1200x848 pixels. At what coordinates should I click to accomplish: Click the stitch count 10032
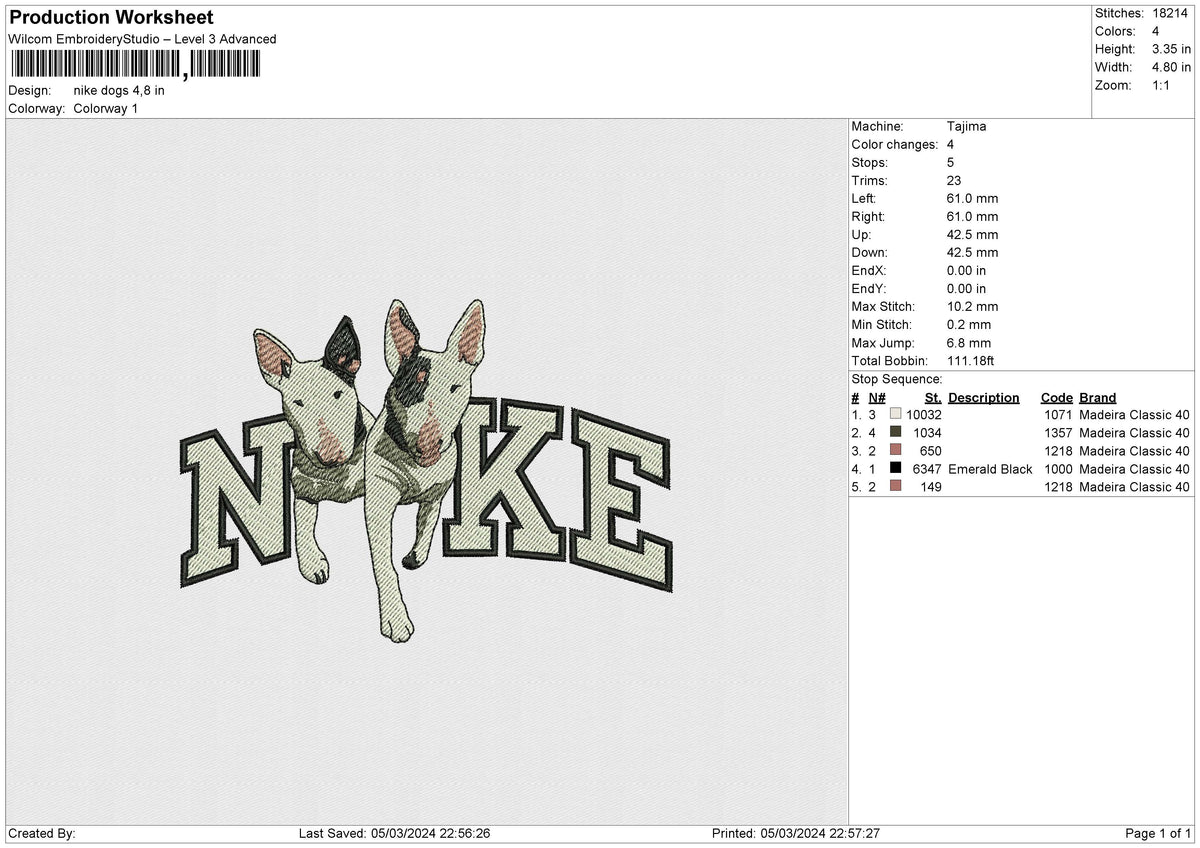(x=924, y=415)
